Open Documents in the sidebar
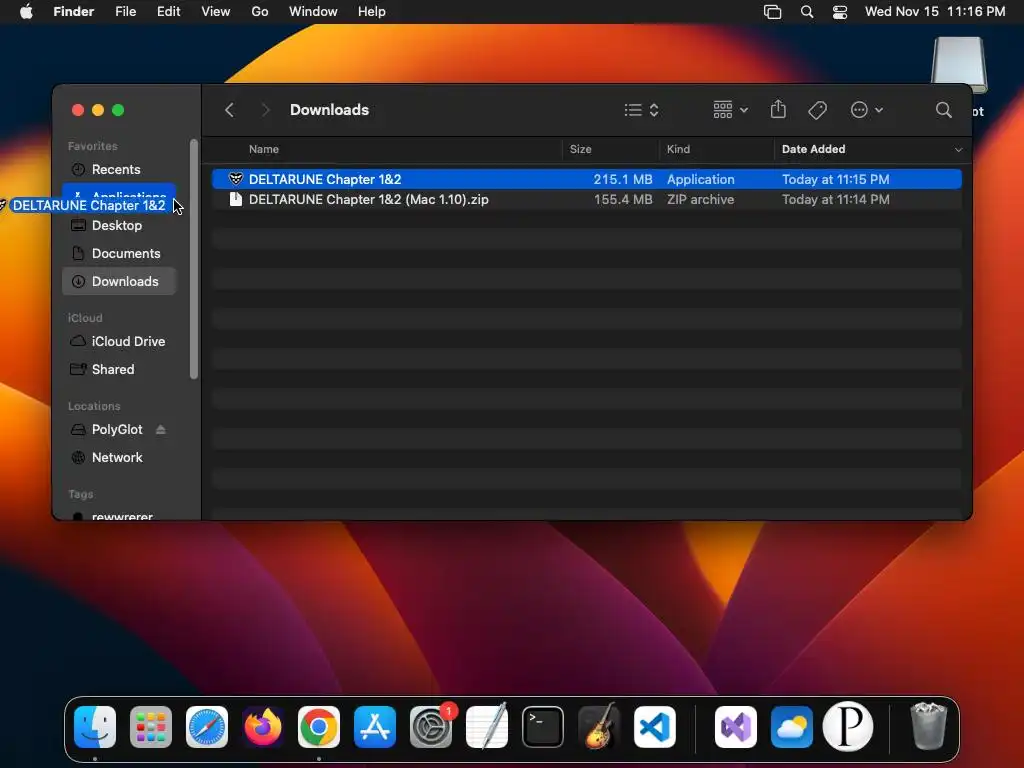This screenshot has width=1024, height=768. 119,253
